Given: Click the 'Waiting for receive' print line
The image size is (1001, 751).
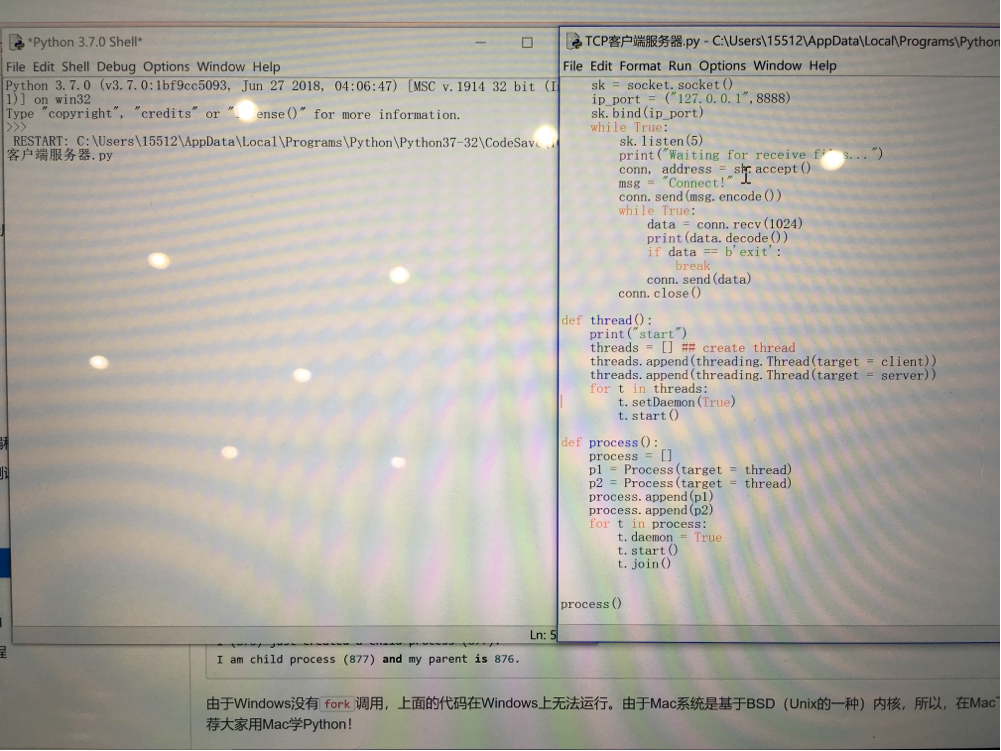Looking at the screenshot, I should click(x=751, y=155).
